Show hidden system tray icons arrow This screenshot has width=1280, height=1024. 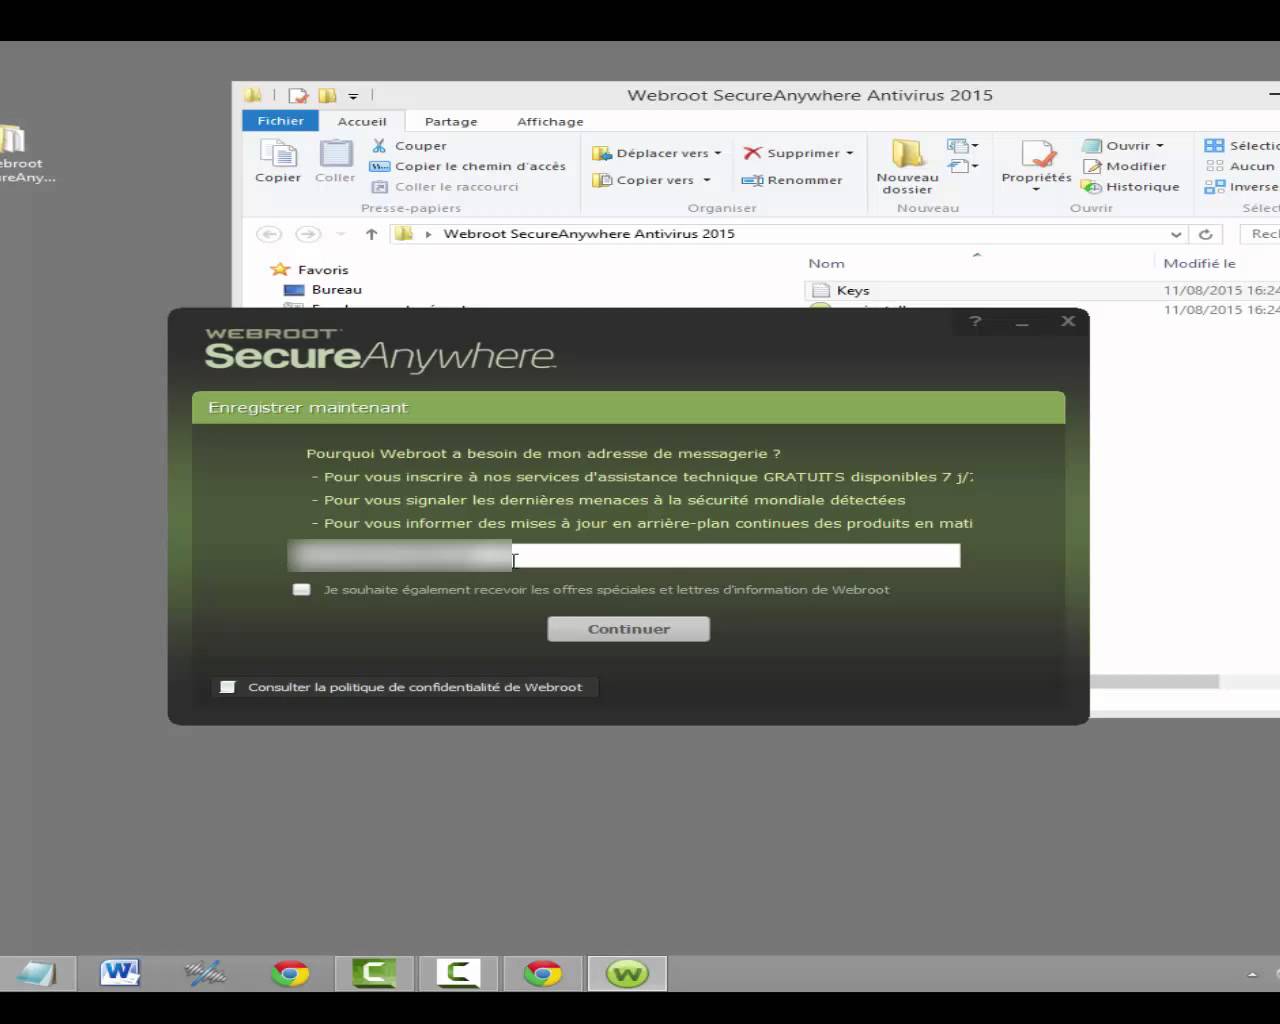click(x=1252, y=973)
